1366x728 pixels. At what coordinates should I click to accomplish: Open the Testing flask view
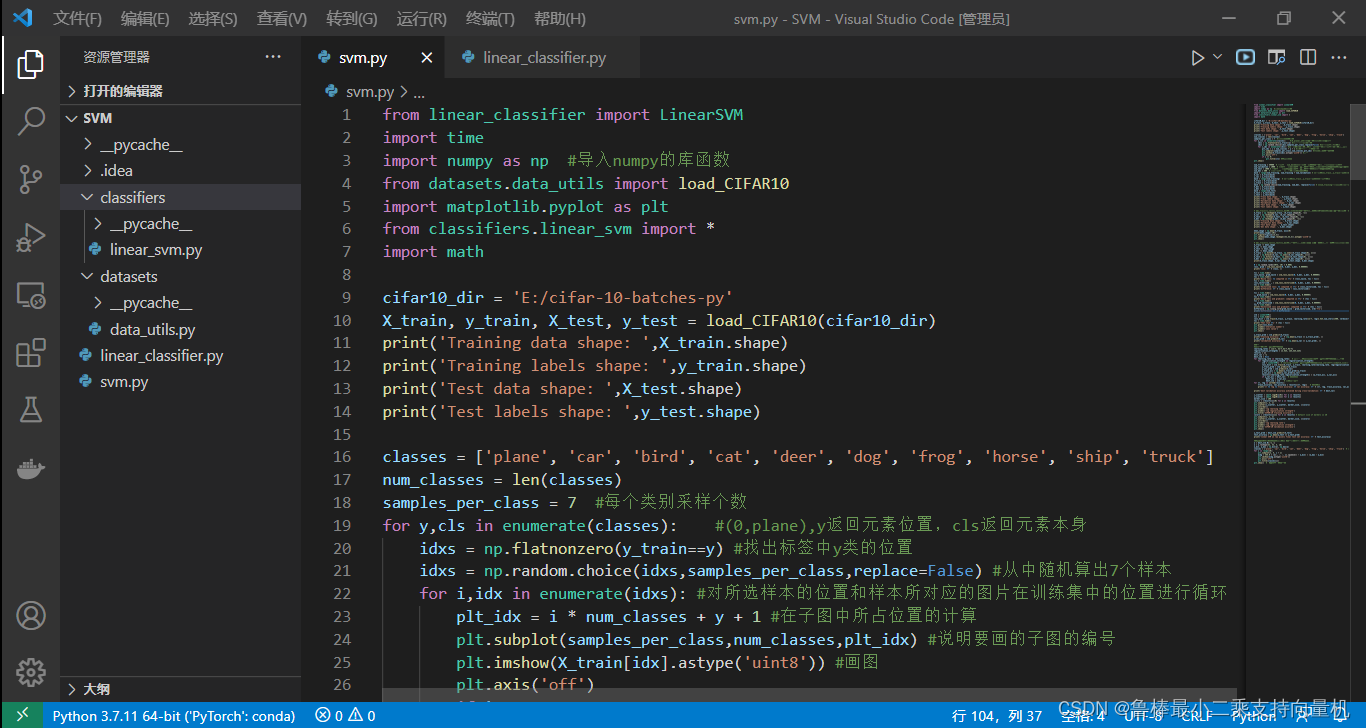click(30, 410)
